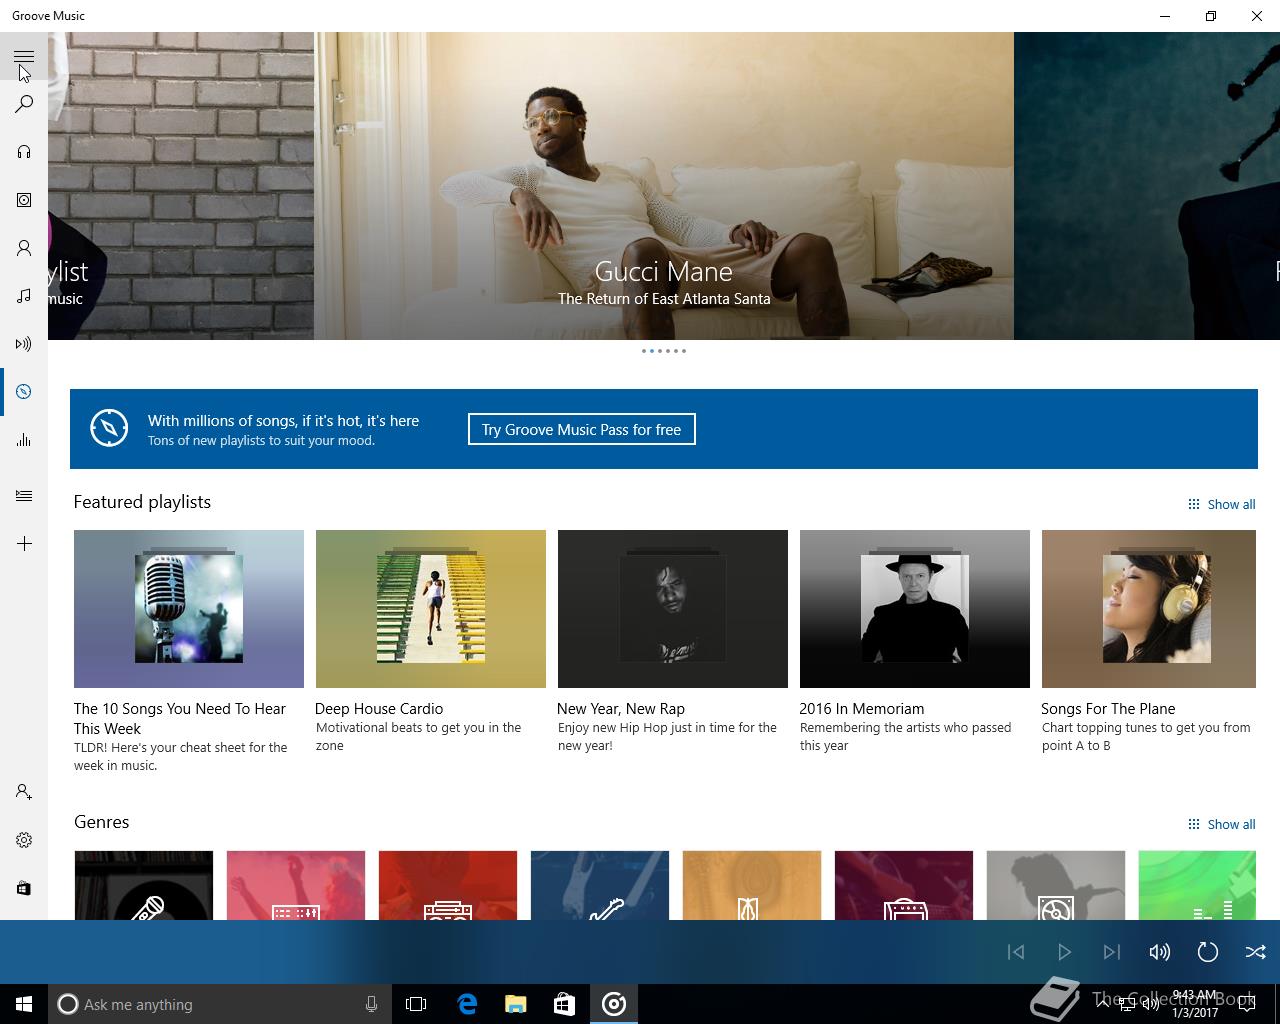Select the Explore compass icon in sidebar

[x=24, y=392]
